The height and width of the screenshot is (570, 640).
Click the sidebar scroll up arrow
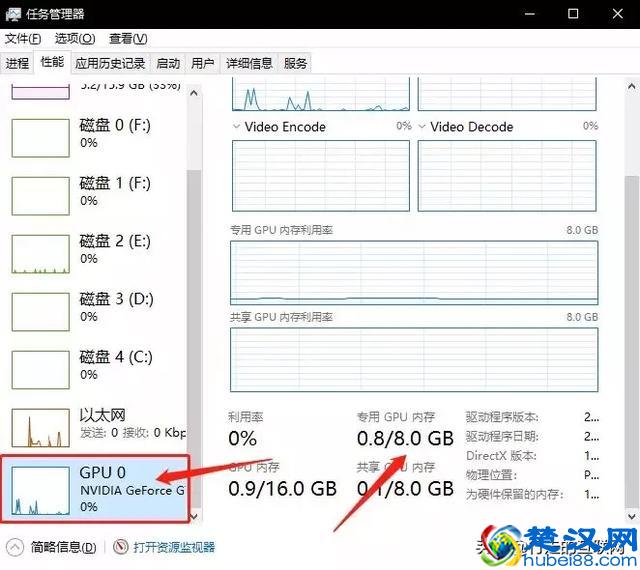coord(194,94)
